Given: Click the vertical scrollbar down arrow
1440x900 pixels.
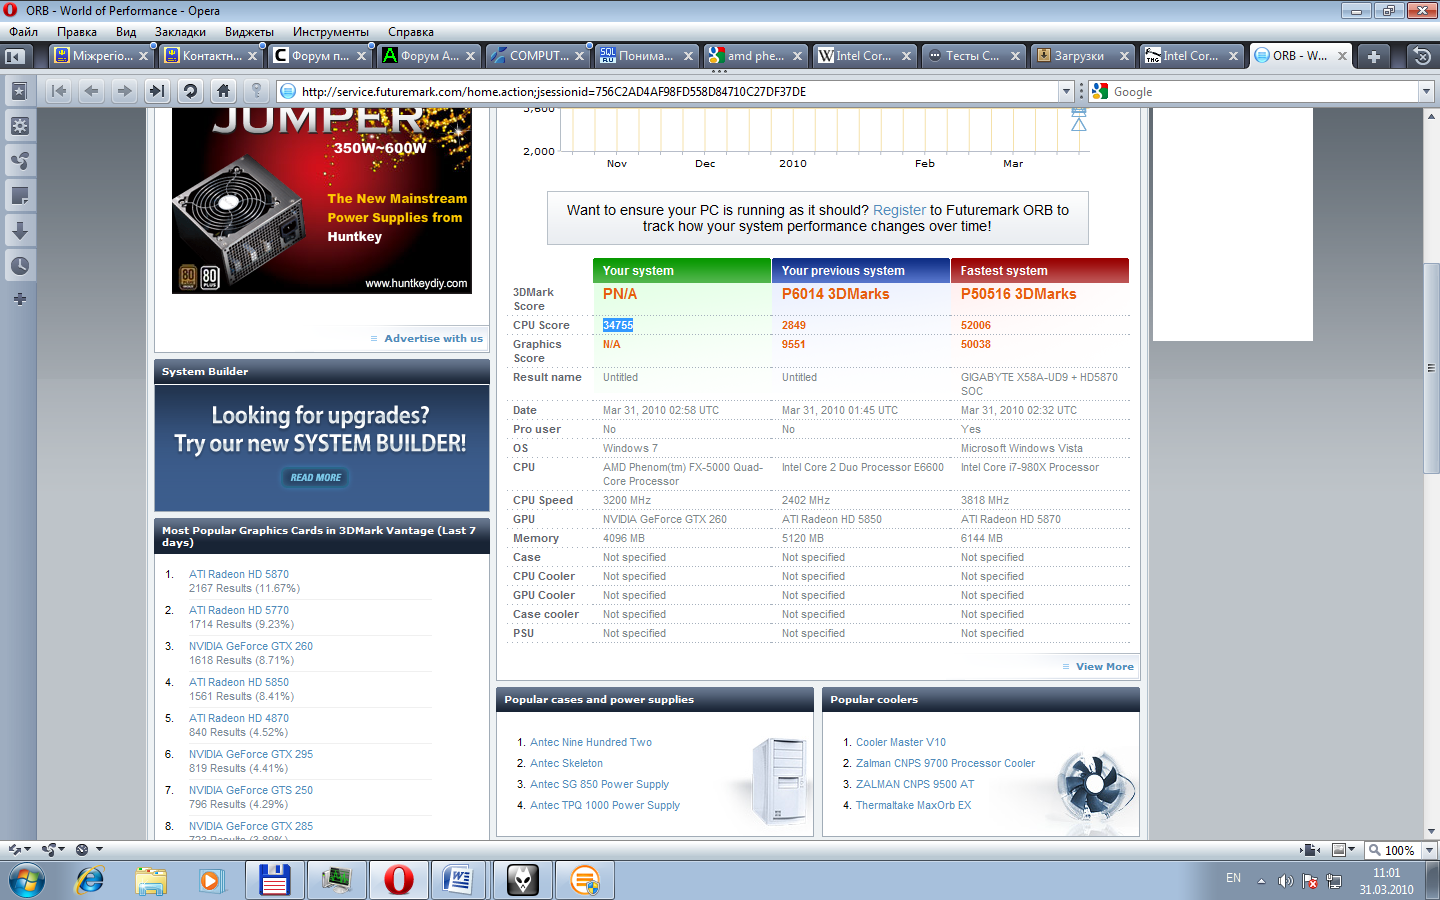Looking at the screenshot, I should [x=1431, y=831].
